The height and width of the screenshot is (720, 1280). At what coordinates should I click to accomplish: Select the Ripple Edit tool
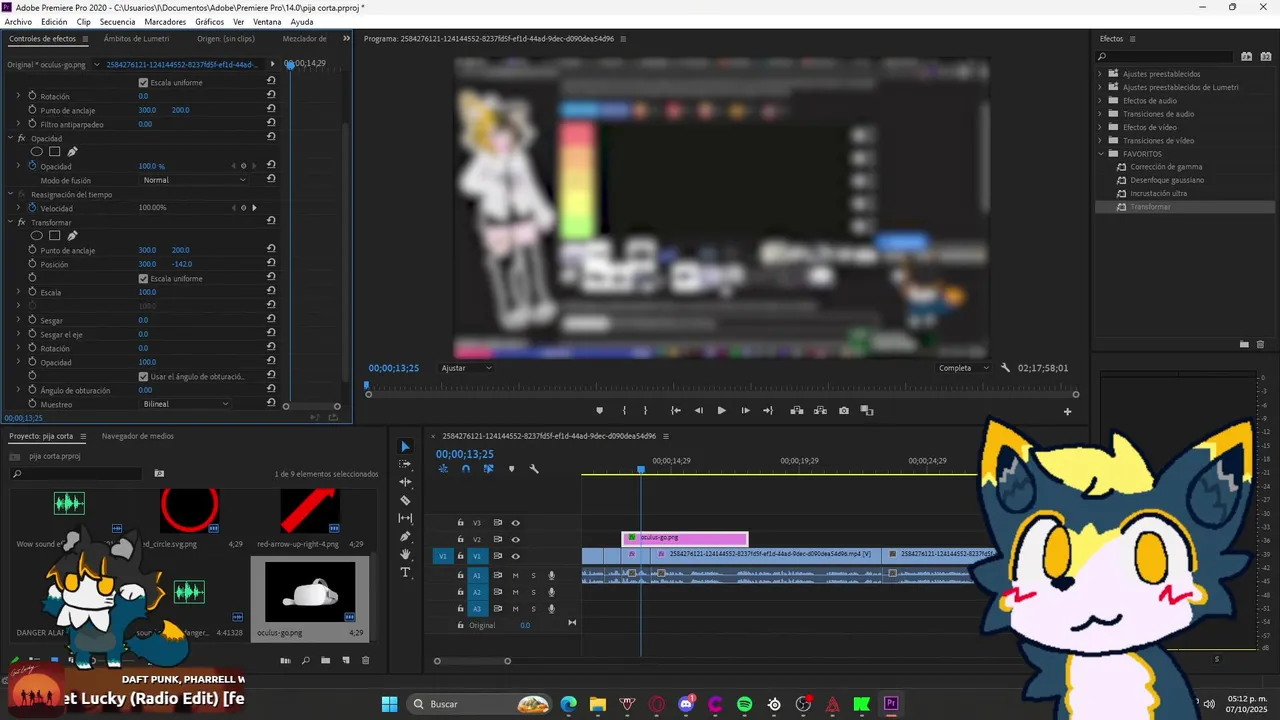point(405,482)
